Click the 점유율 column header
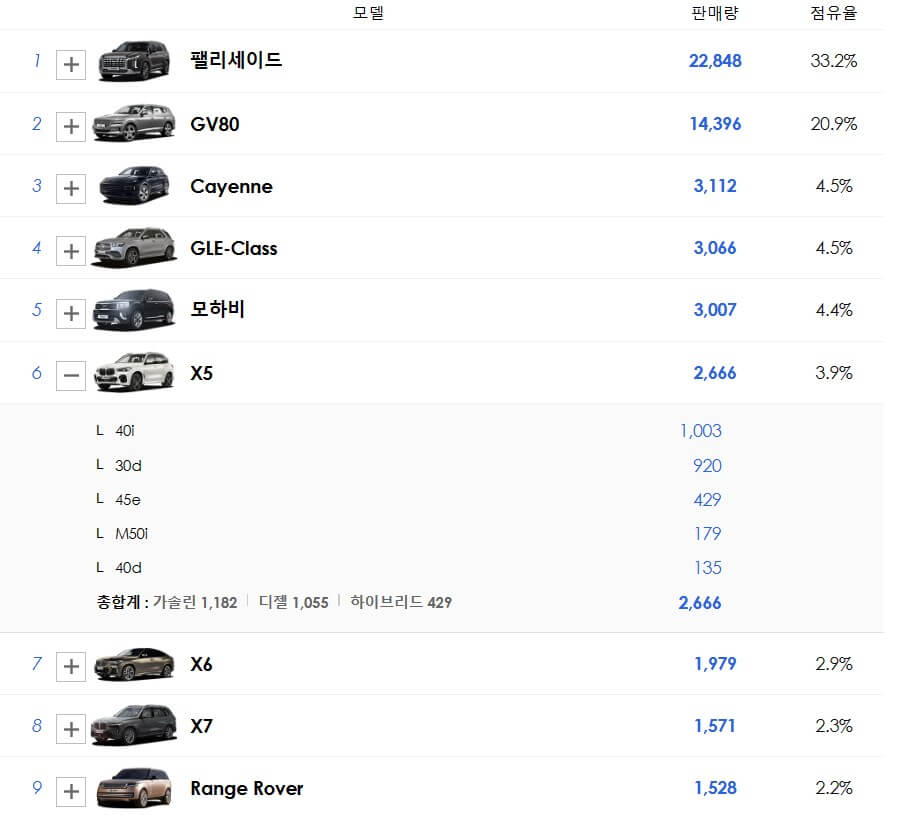The image size is (916, 815). click(833, 13)
